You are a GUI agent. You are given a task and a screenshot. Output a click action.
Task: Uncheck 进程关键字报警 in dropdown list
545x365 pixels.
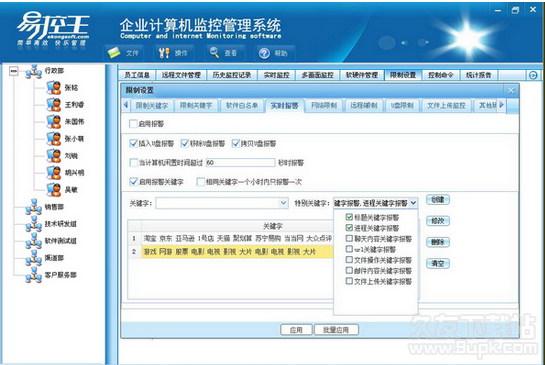349,228
